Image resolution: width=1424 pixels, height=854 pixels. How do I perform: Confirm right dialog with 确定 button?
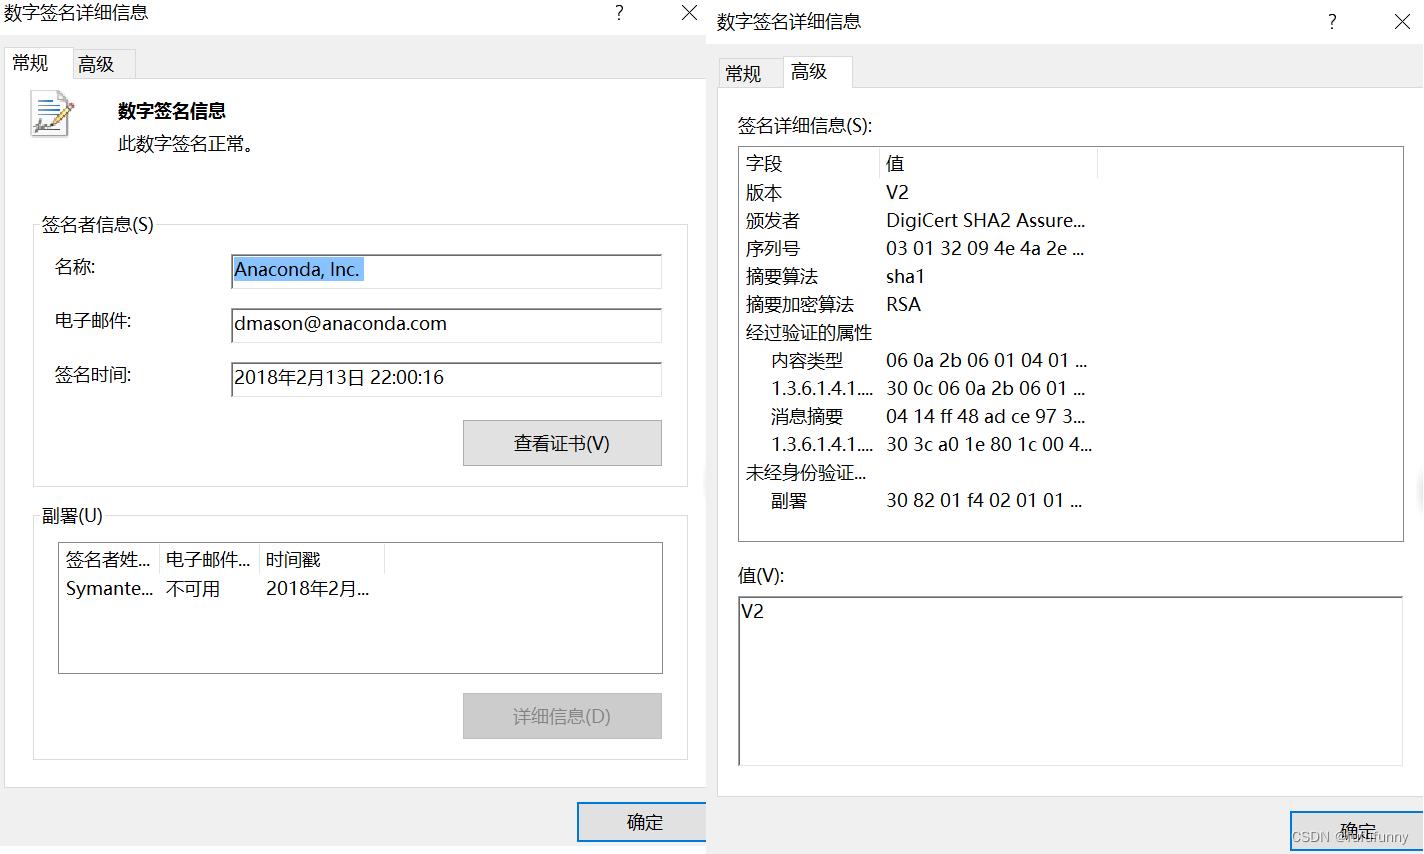point(1357,831)
